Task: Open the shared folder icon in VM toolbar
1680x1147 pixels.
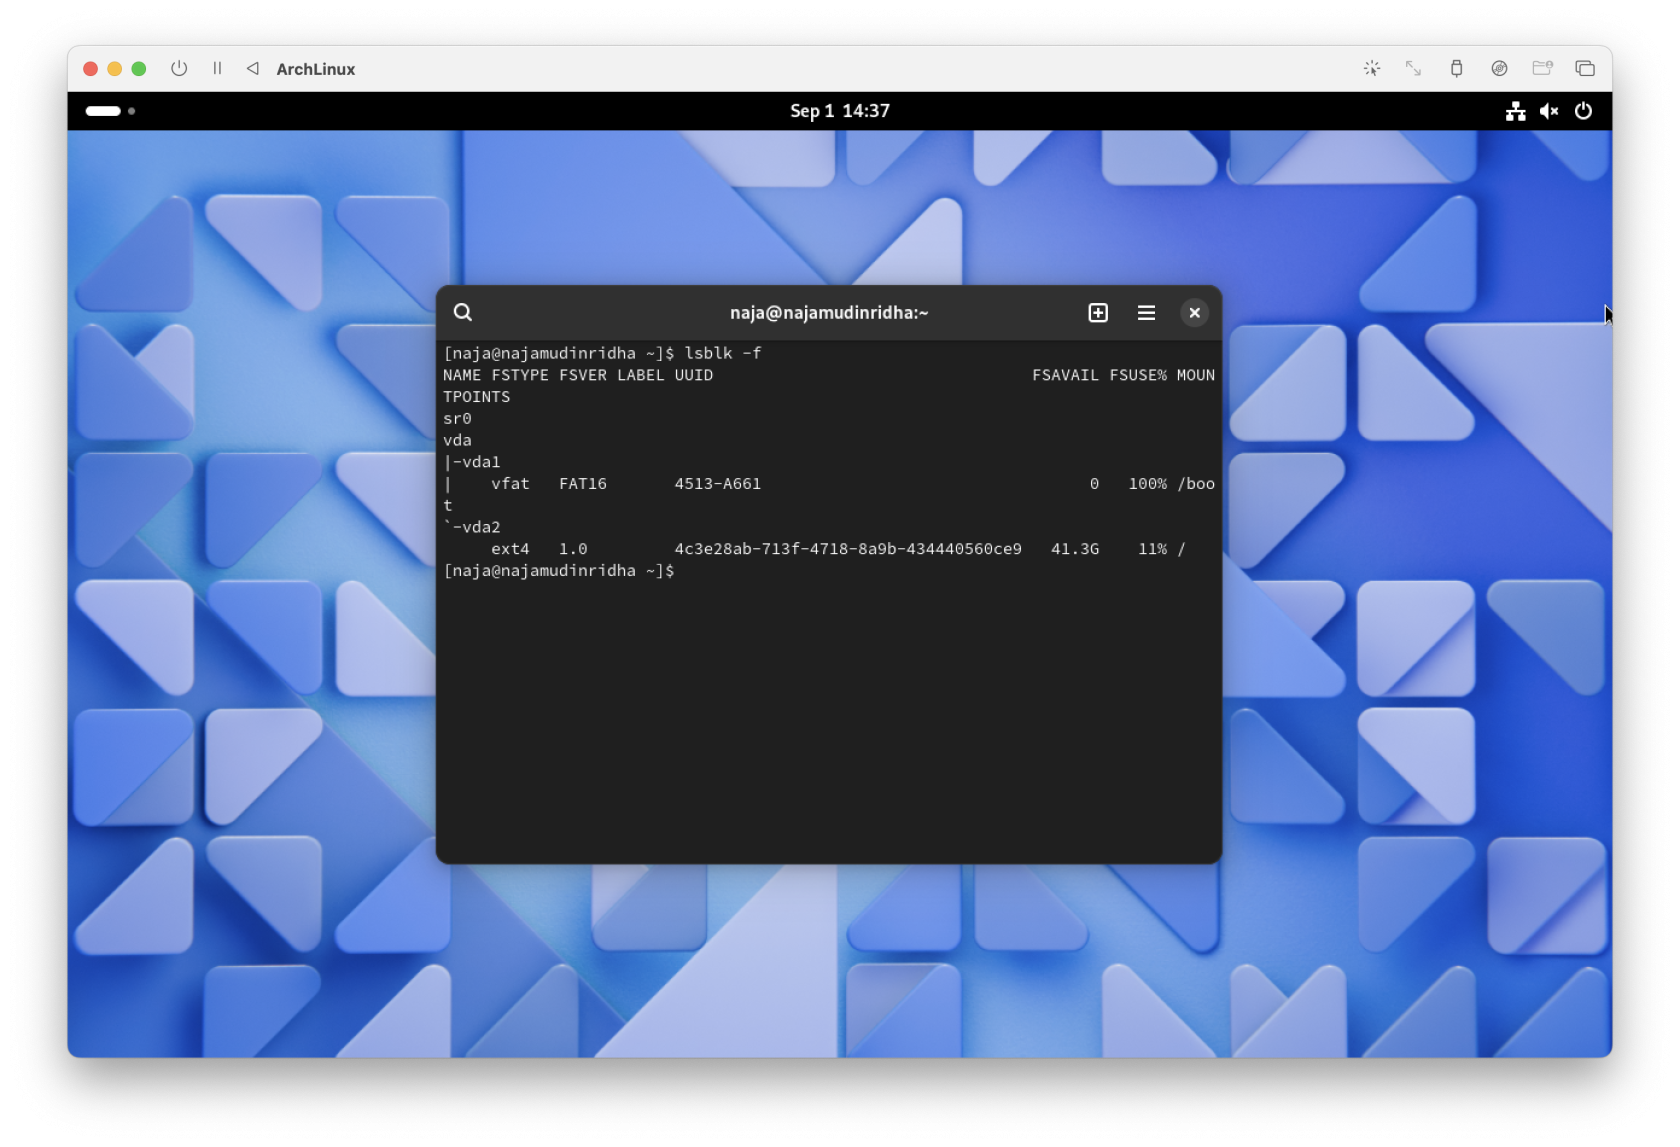Action: click(1542, 68)
